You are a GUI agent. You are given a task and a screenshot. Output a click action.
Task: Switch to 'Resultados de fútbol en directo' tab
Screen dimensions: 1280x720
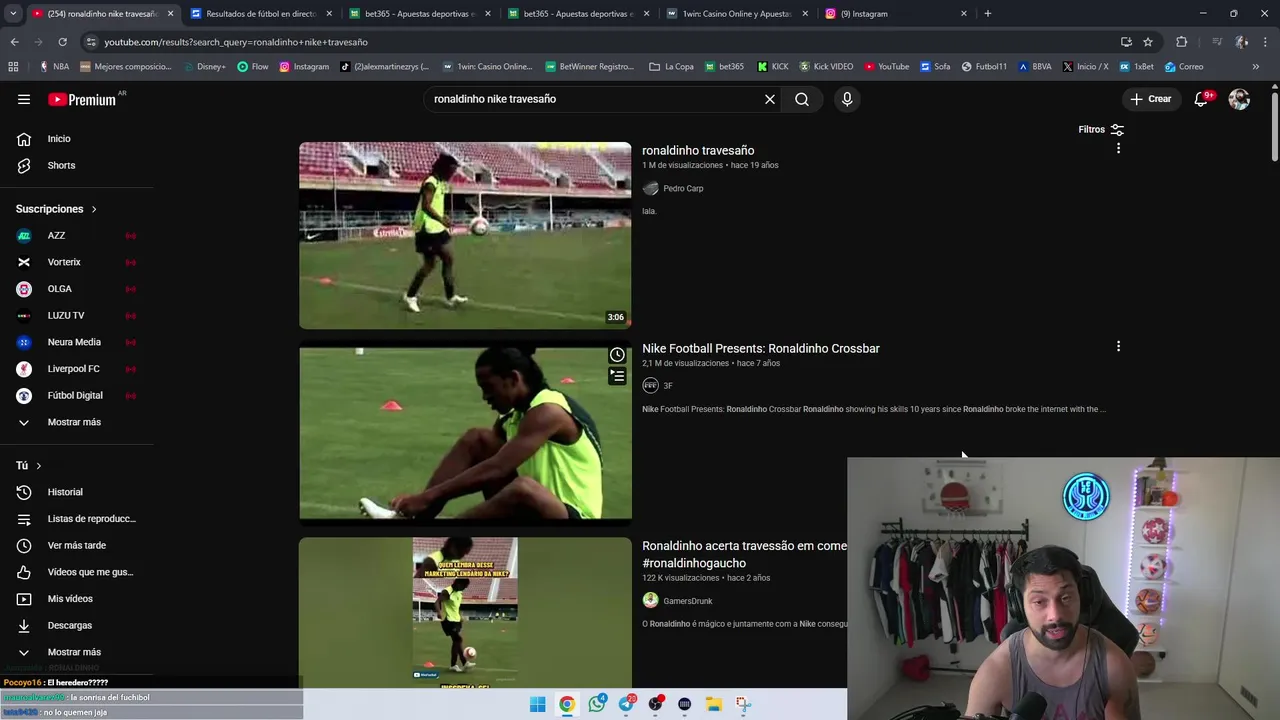pyautogui.click(x=261, y=14)
